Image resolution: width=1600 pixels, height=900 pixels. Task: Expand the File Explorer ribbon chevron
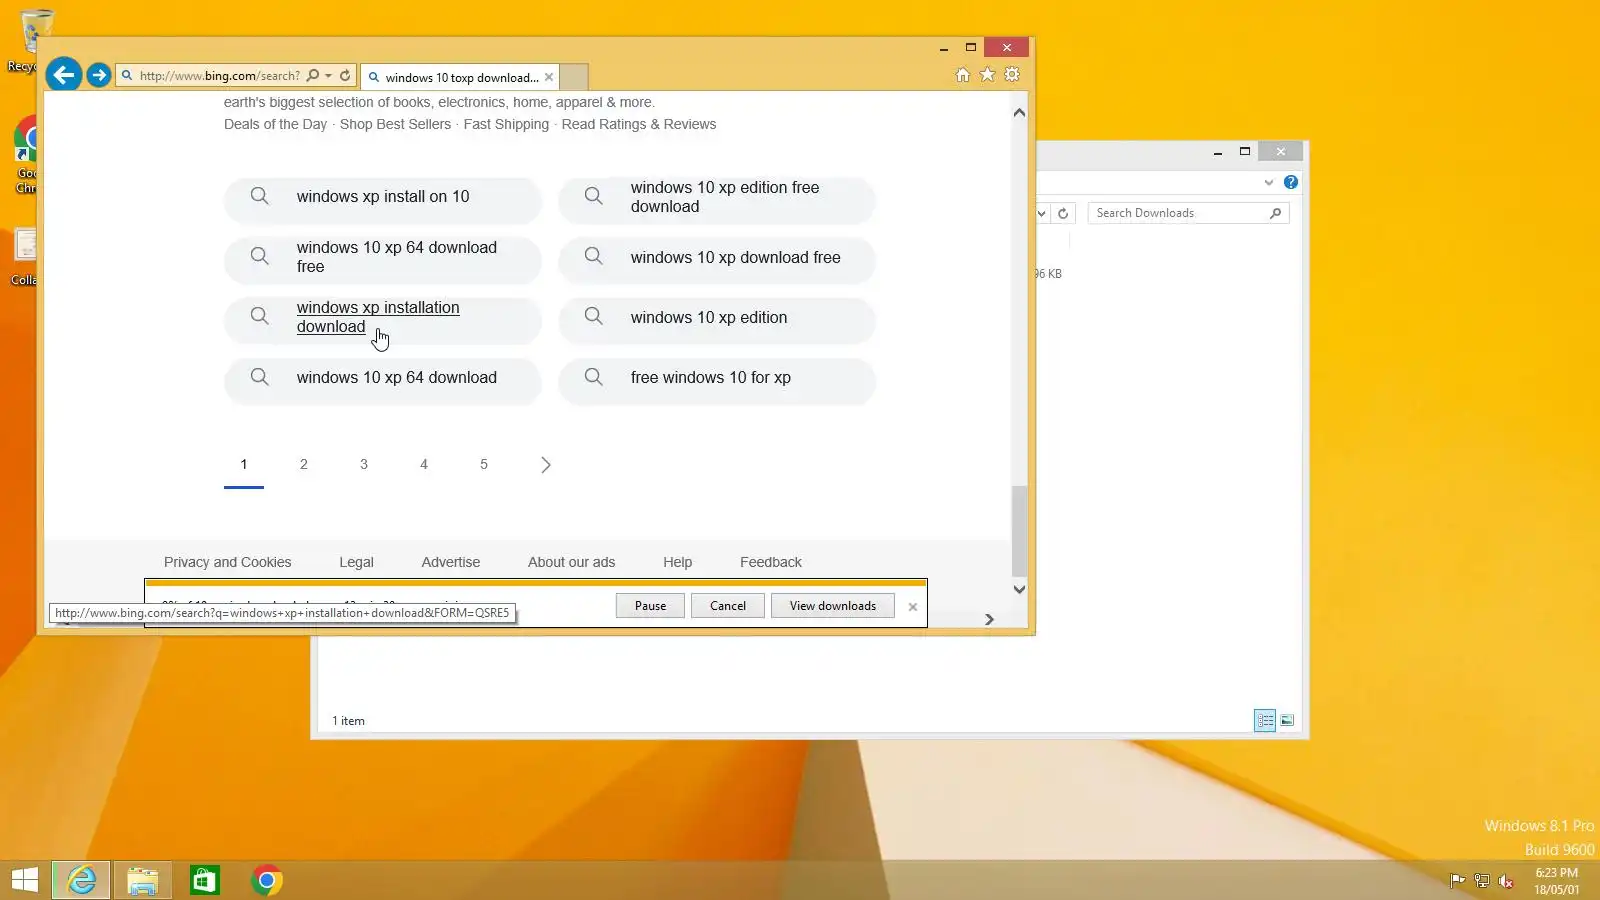tap(1269, 182)
